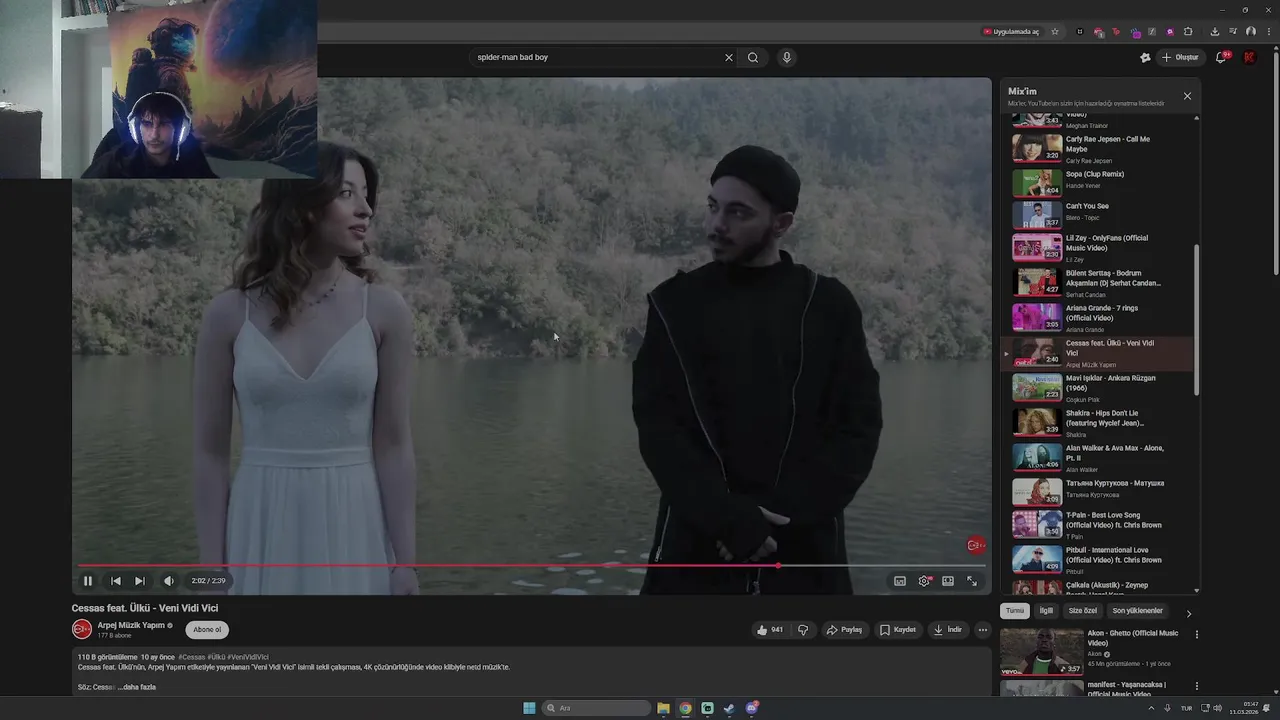Image resolution: width=1280 pixels, height=720 pixels.
Task: Open browser downloads icon
Action: [1214, 32]
